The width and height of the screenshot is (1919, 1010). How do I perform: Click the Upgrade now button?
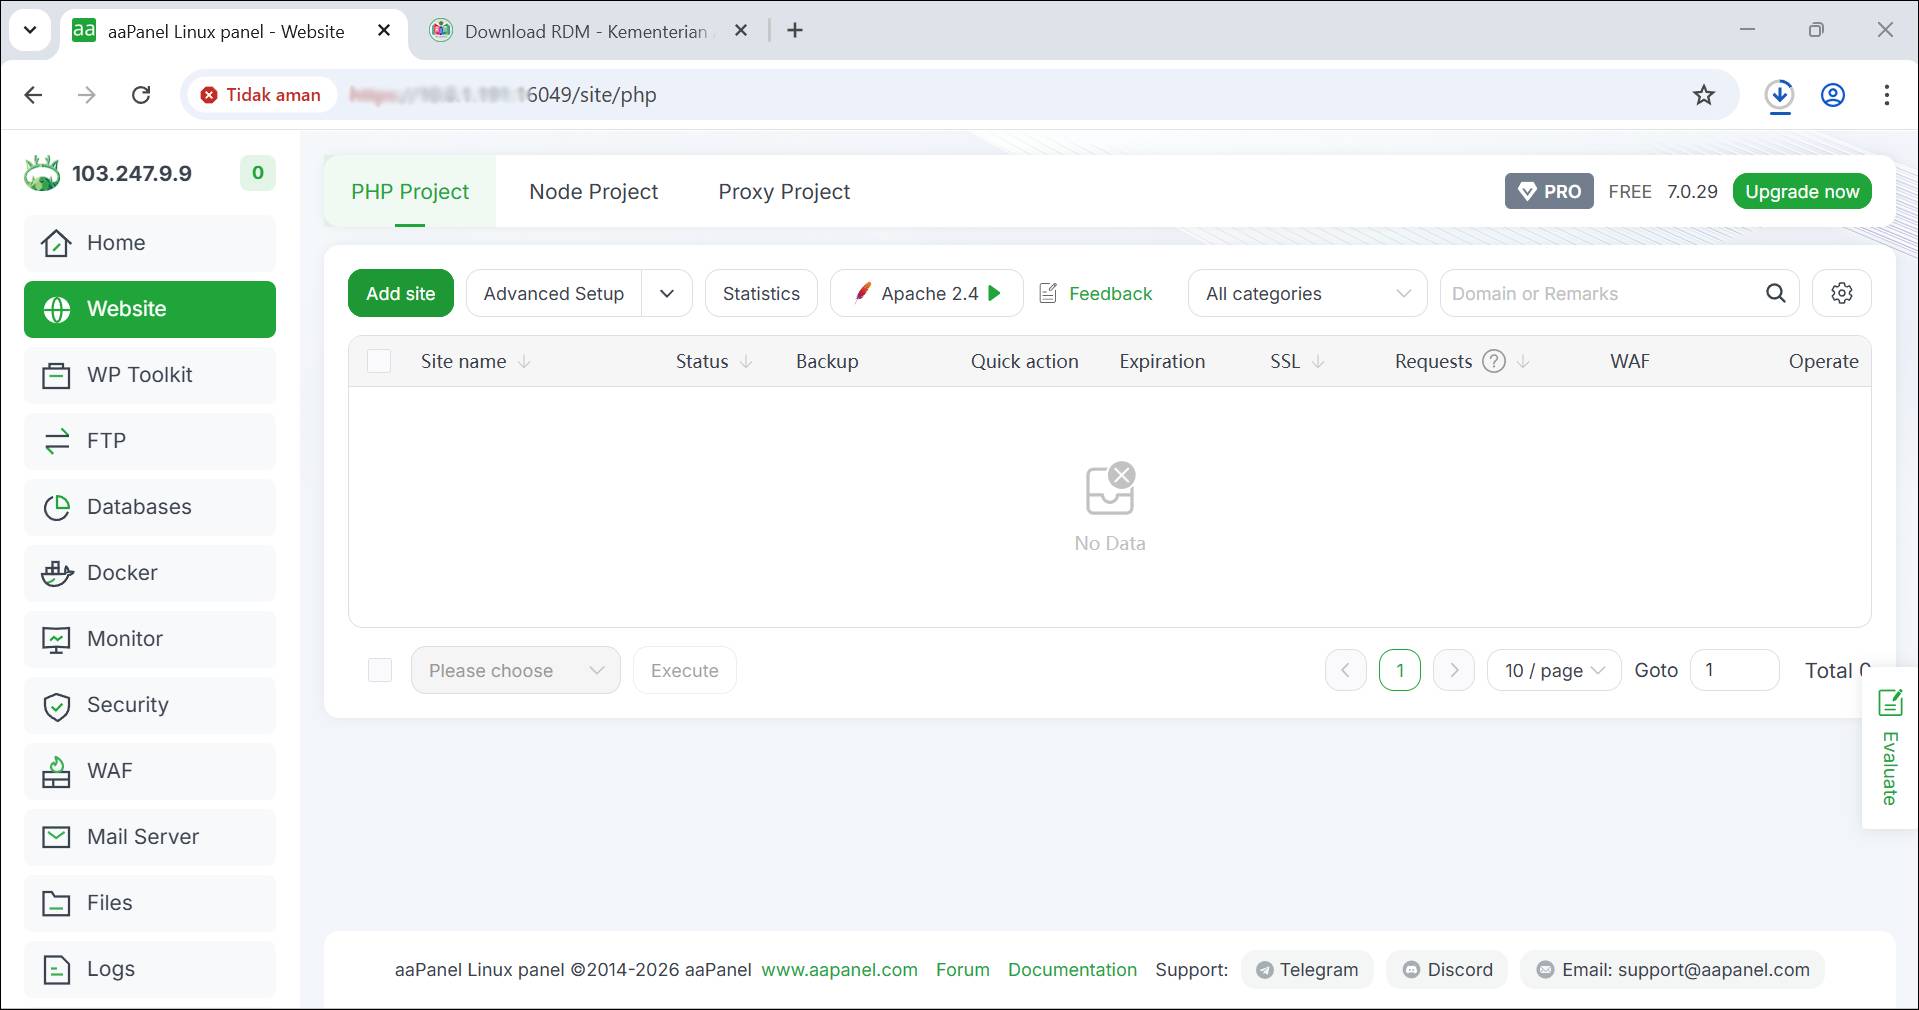tap(1801, 191)
